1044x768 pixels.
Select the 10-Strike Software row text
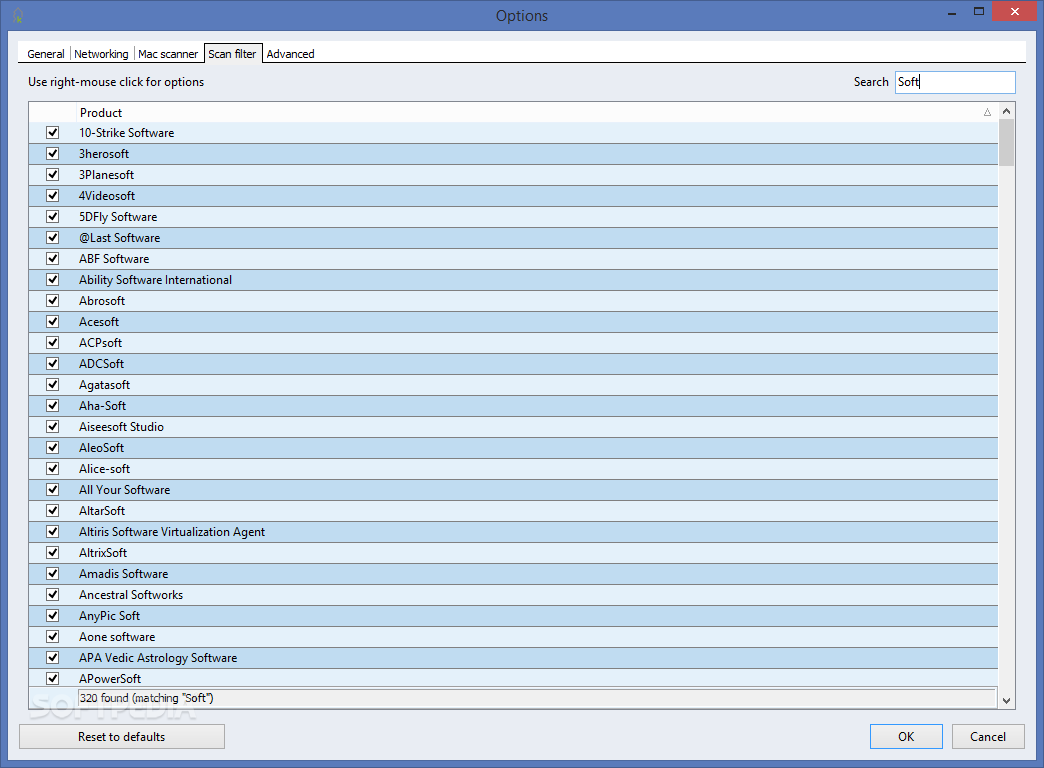pos(127,133)
